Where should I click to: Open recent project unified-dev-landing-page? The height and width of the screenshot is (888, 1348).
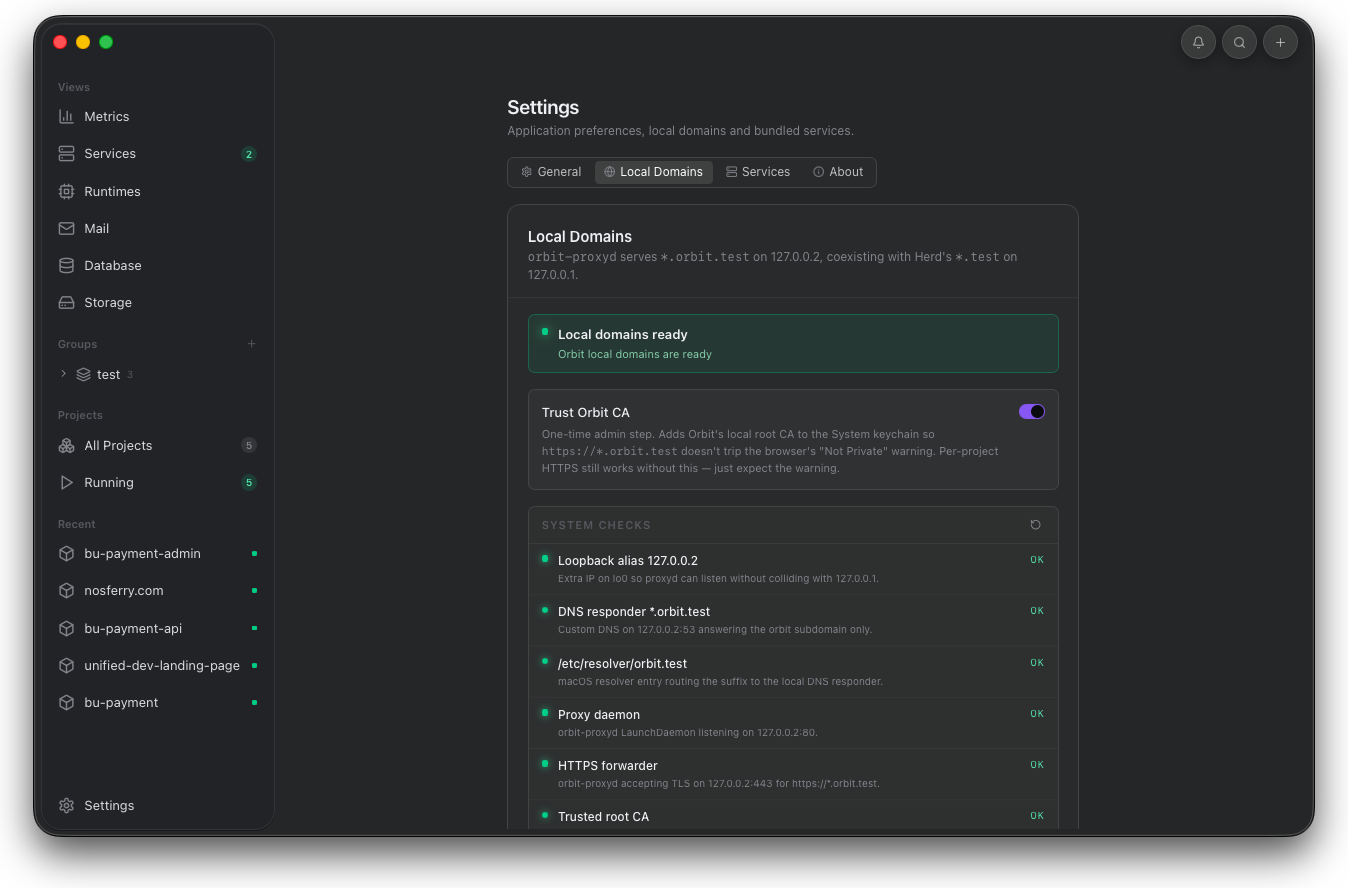click(x=157, y=665)
